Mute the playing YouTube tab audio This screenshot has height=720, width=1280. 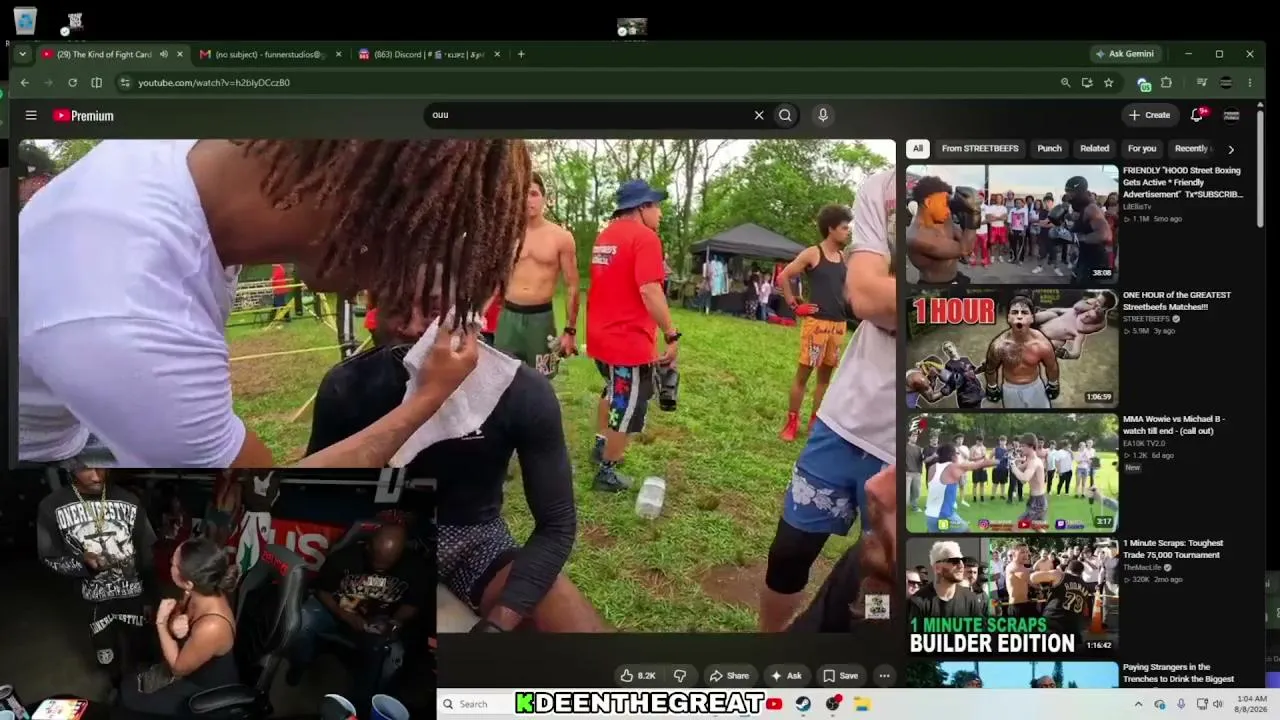163,54
